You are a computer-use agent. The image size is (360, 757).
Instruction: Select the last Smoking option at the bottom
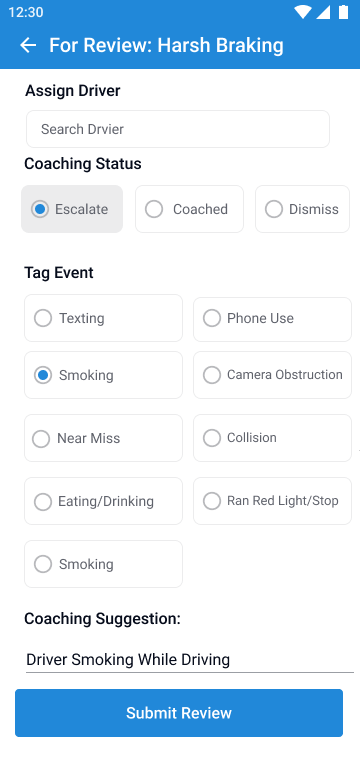[x=103, y=564]
